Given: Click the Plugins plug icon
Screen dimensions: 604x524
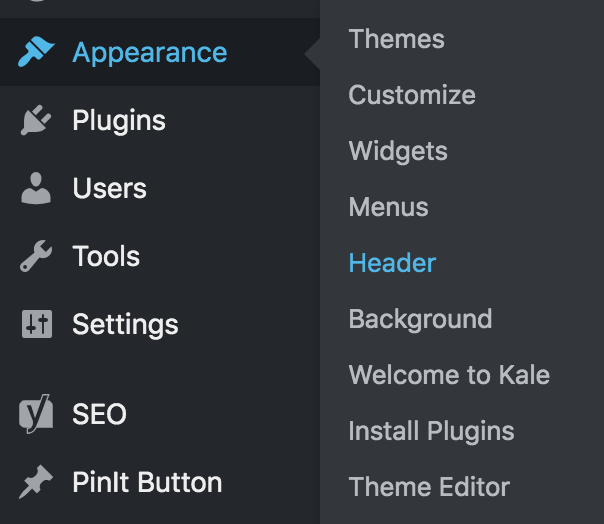Looking at the screenshot, I should click(36, 121).
